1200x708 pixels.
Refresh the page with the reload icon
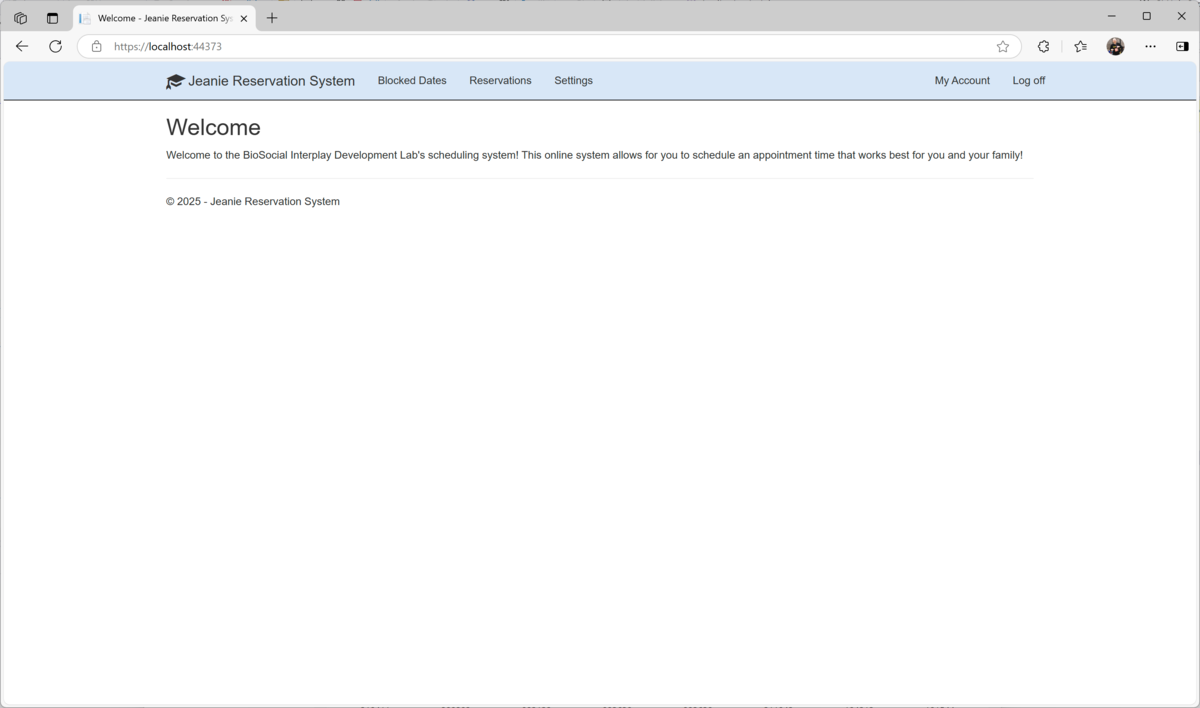pos(56,46)
